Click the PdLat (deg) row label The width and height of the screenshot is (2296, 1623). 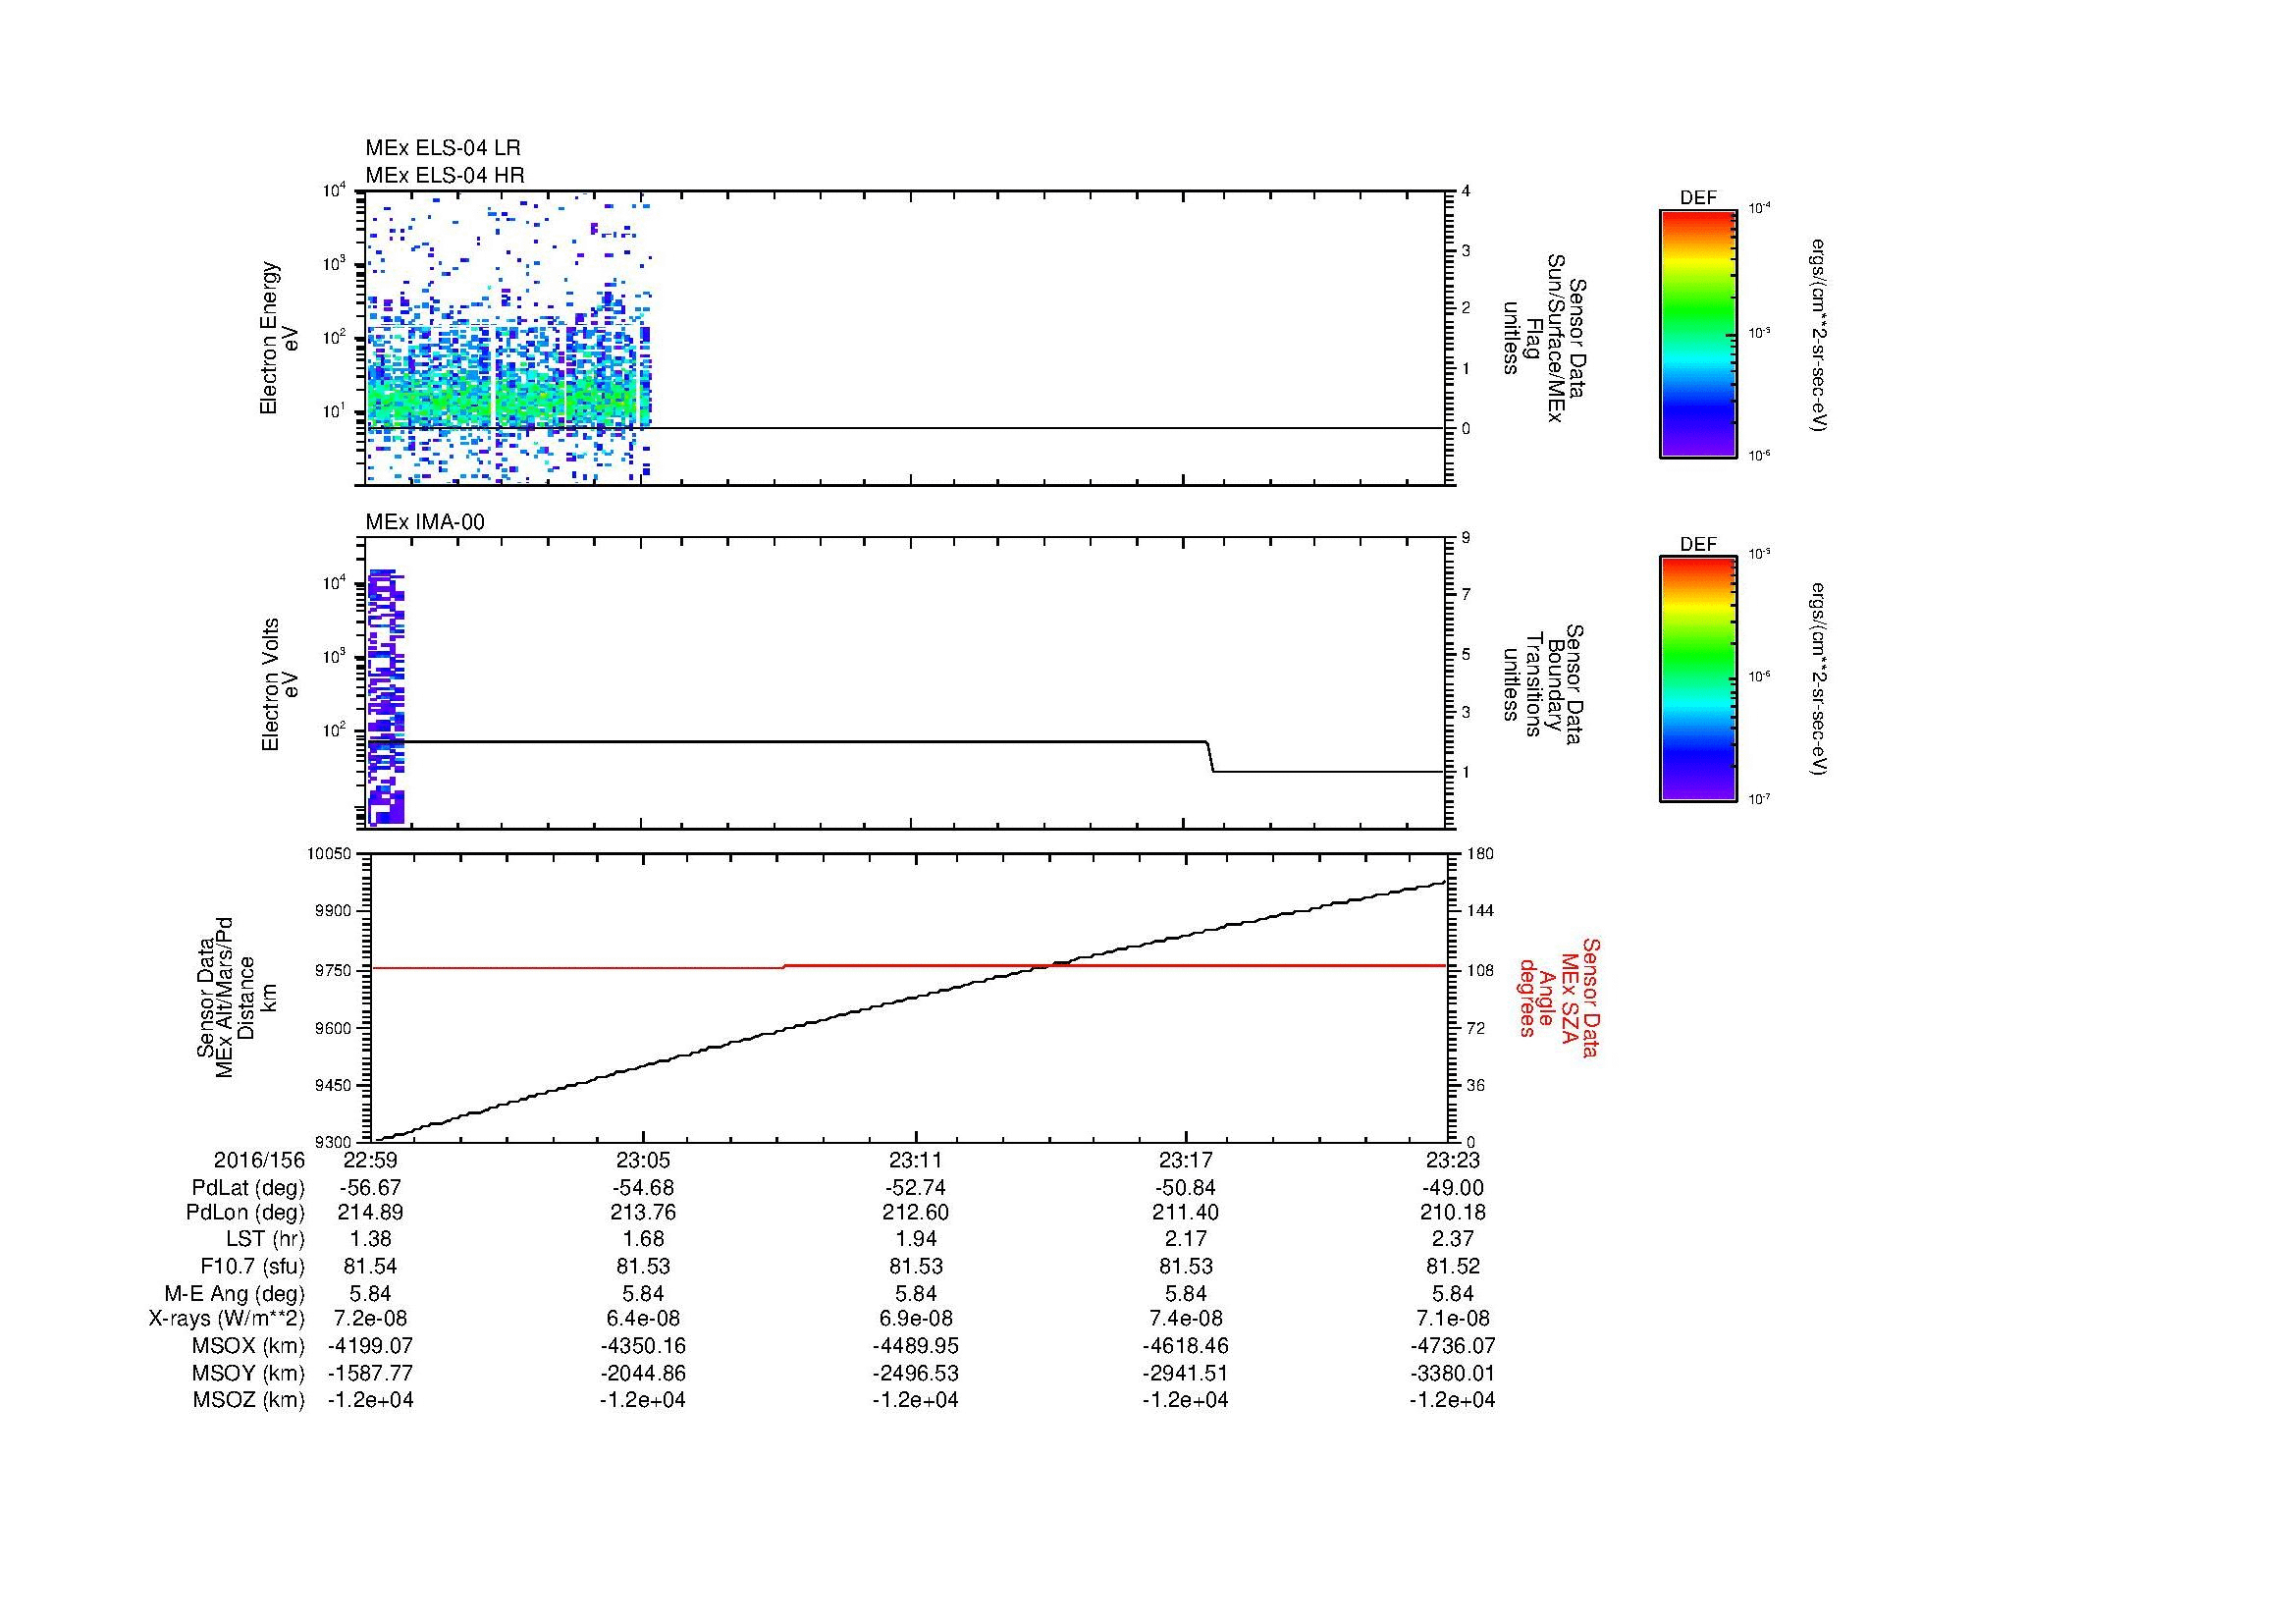pos(248,1188)
